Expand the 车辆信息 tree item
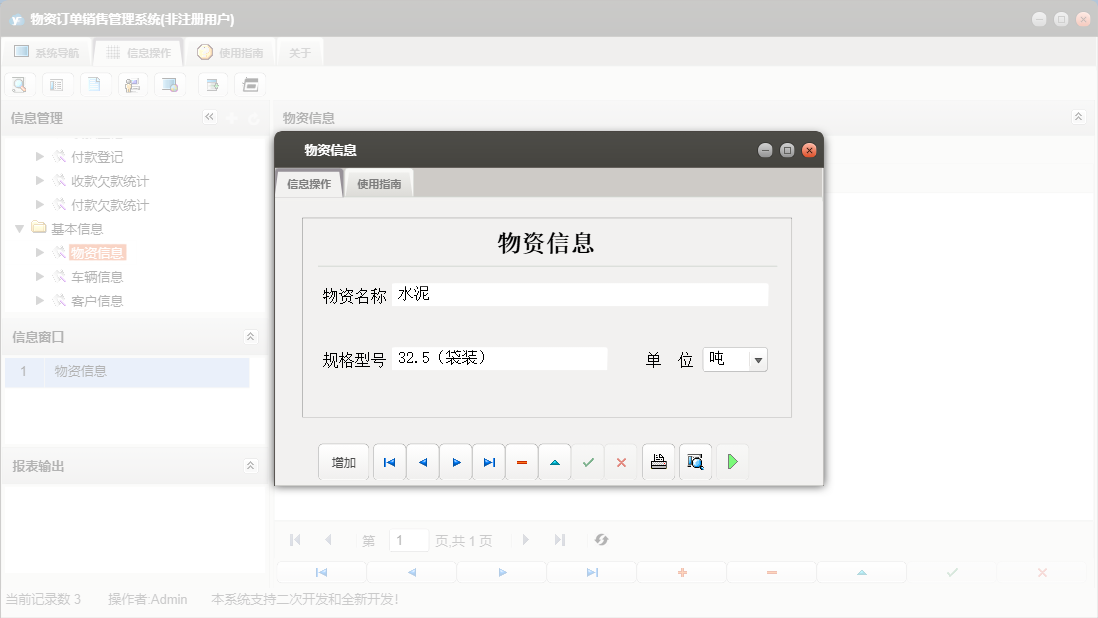The height and width of the screenshot is (618, 1098). (x=38, y=276)
